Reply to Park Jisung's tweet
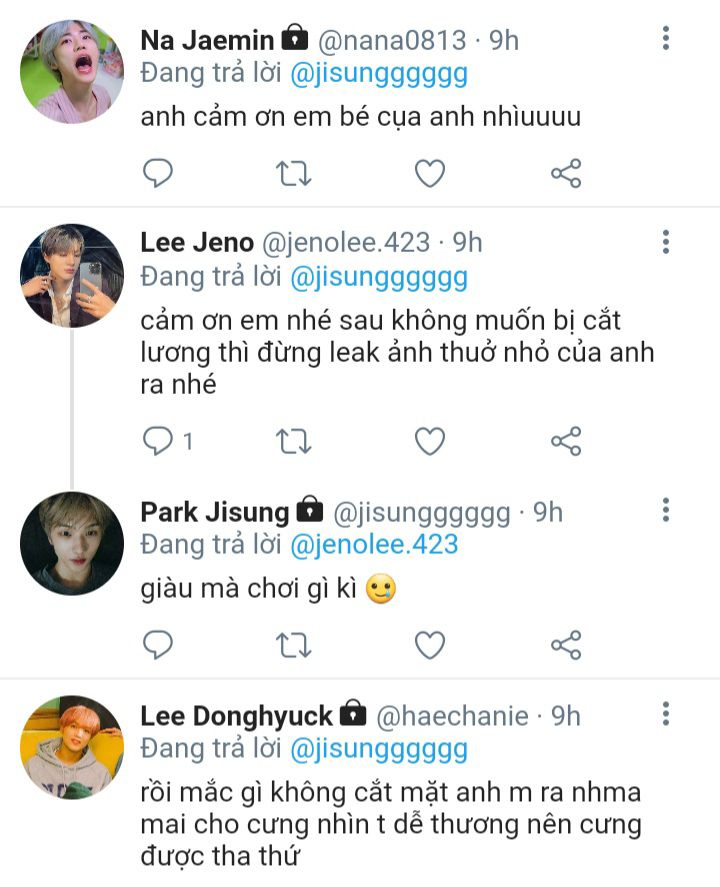720x887 pixels. 158,645
